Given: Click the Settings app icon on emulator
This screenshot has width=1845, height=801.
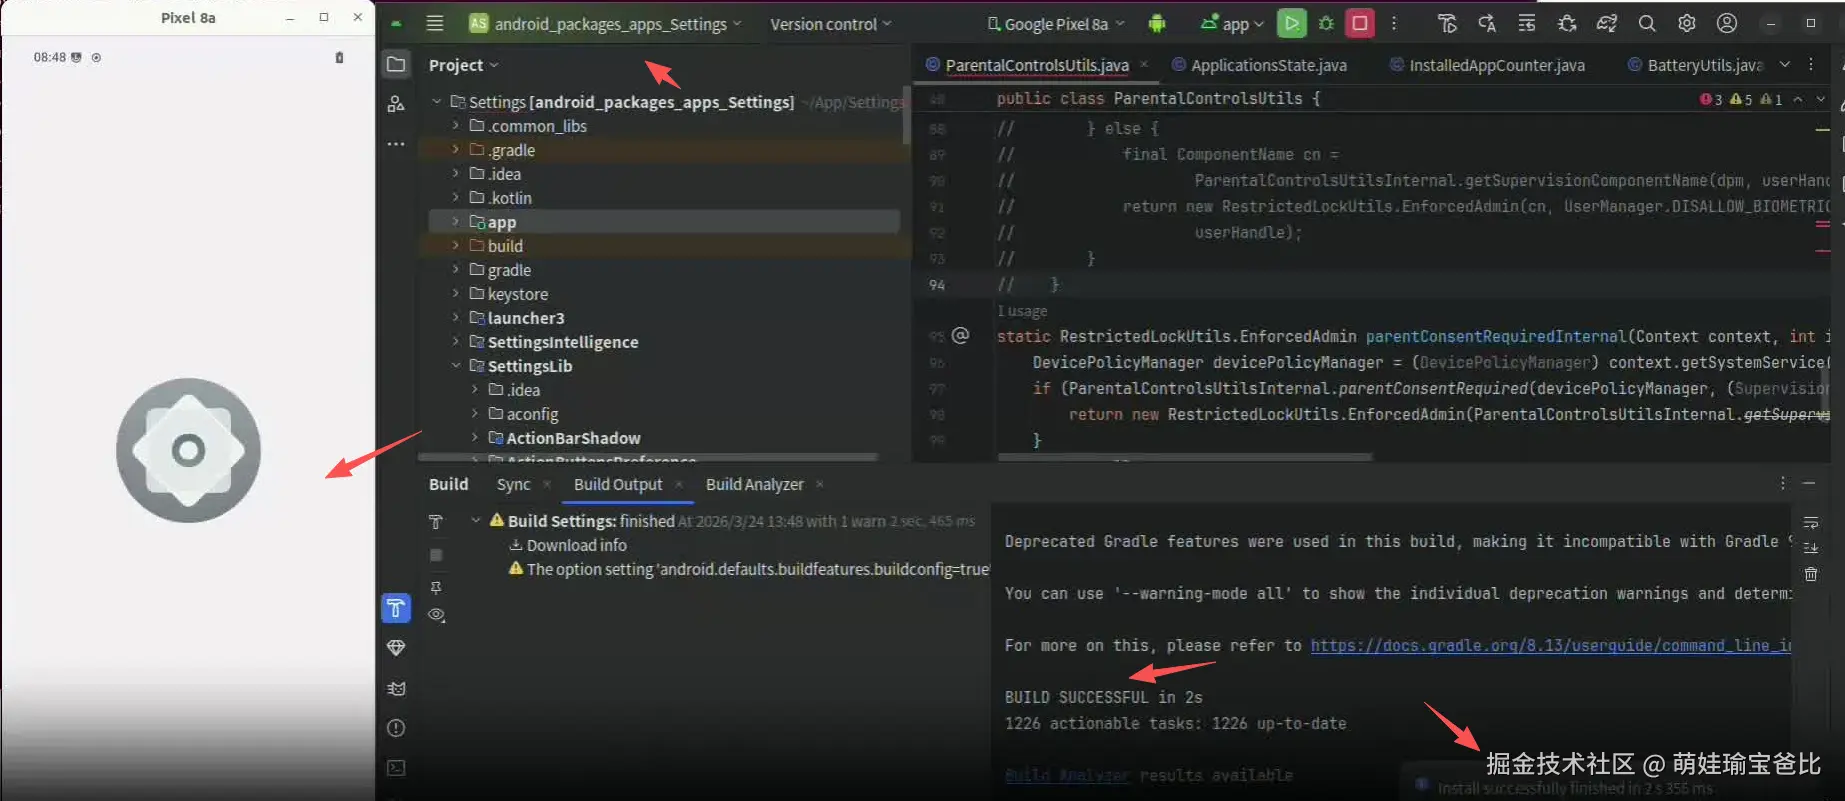Looking at the screenshot, I should [188, 450].
